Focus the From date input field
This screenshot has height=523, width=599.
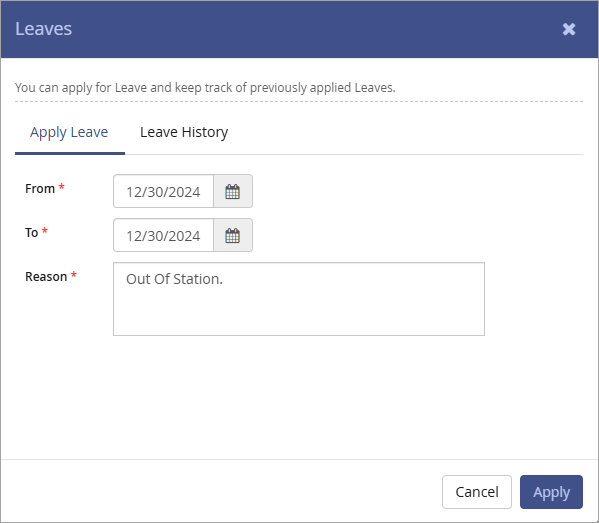(164, 191)
